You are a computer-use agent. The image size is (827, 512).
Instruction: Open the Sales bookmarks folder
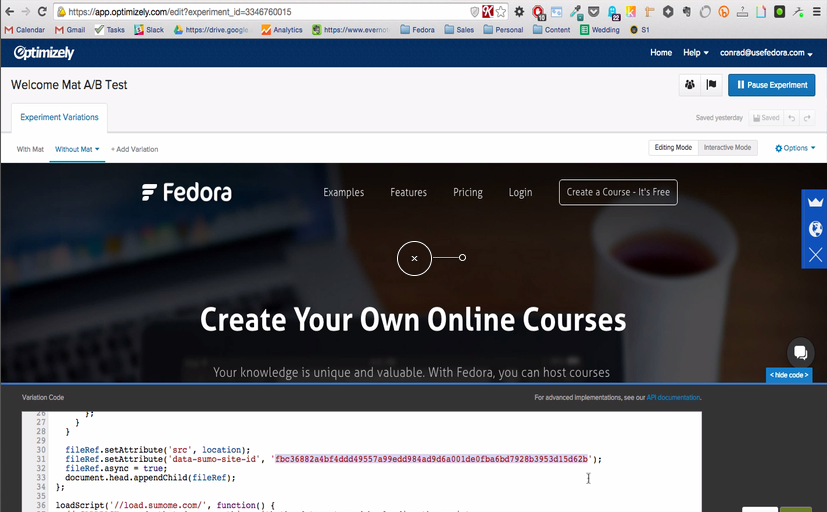(x=459, y=30)
